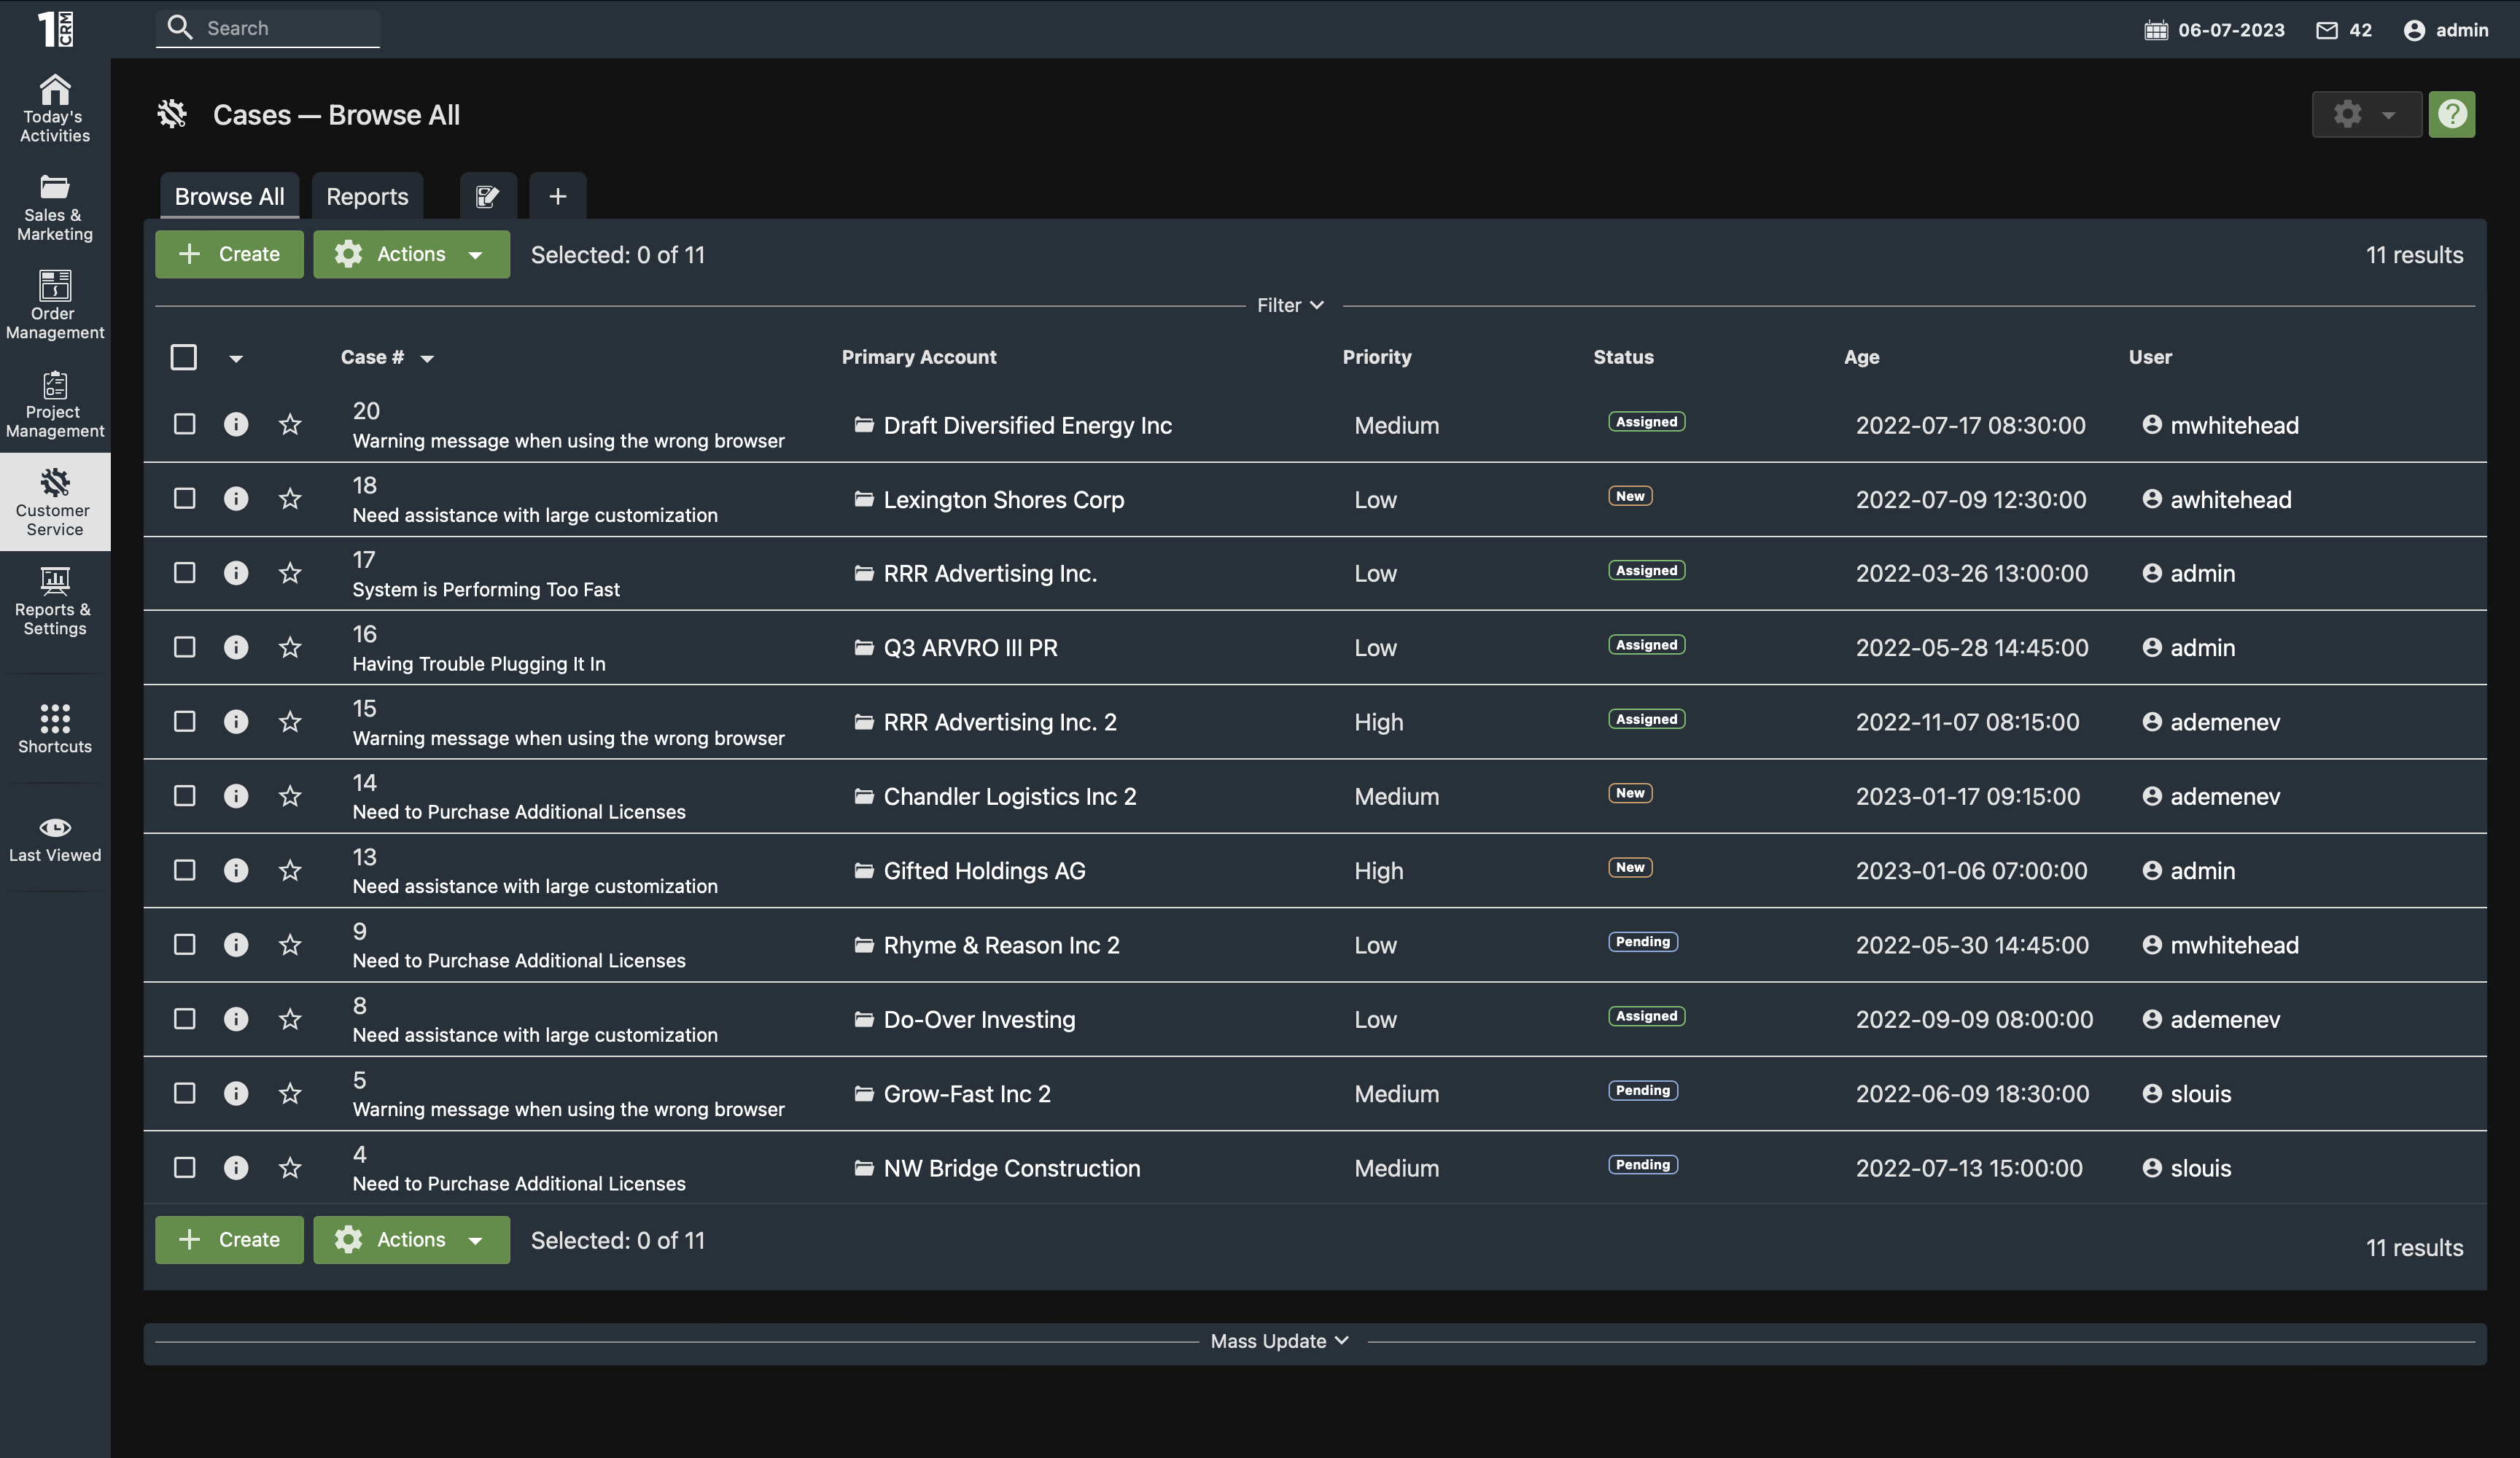
Task: Tick the select-all header checkbox
Action: 184,357
